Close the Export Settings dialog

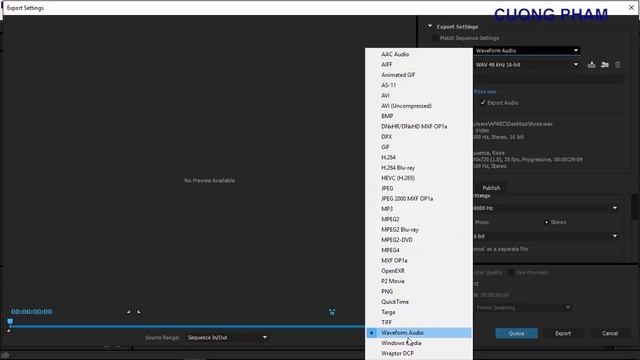[x=631, y=7]
